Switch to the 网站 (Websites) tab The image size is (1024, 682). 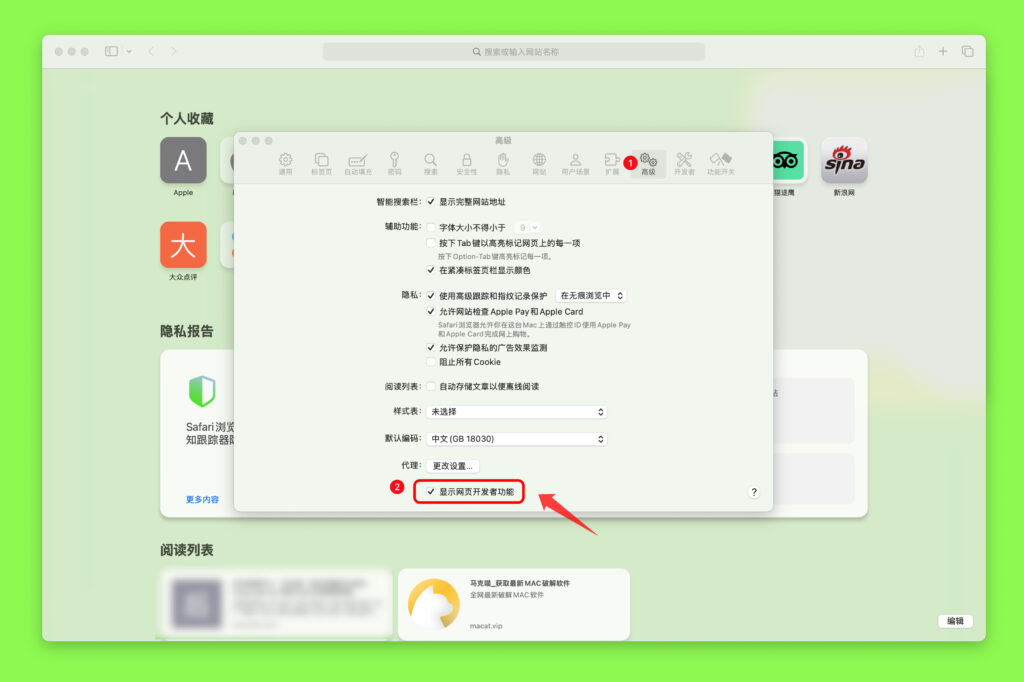pos(539,163)
